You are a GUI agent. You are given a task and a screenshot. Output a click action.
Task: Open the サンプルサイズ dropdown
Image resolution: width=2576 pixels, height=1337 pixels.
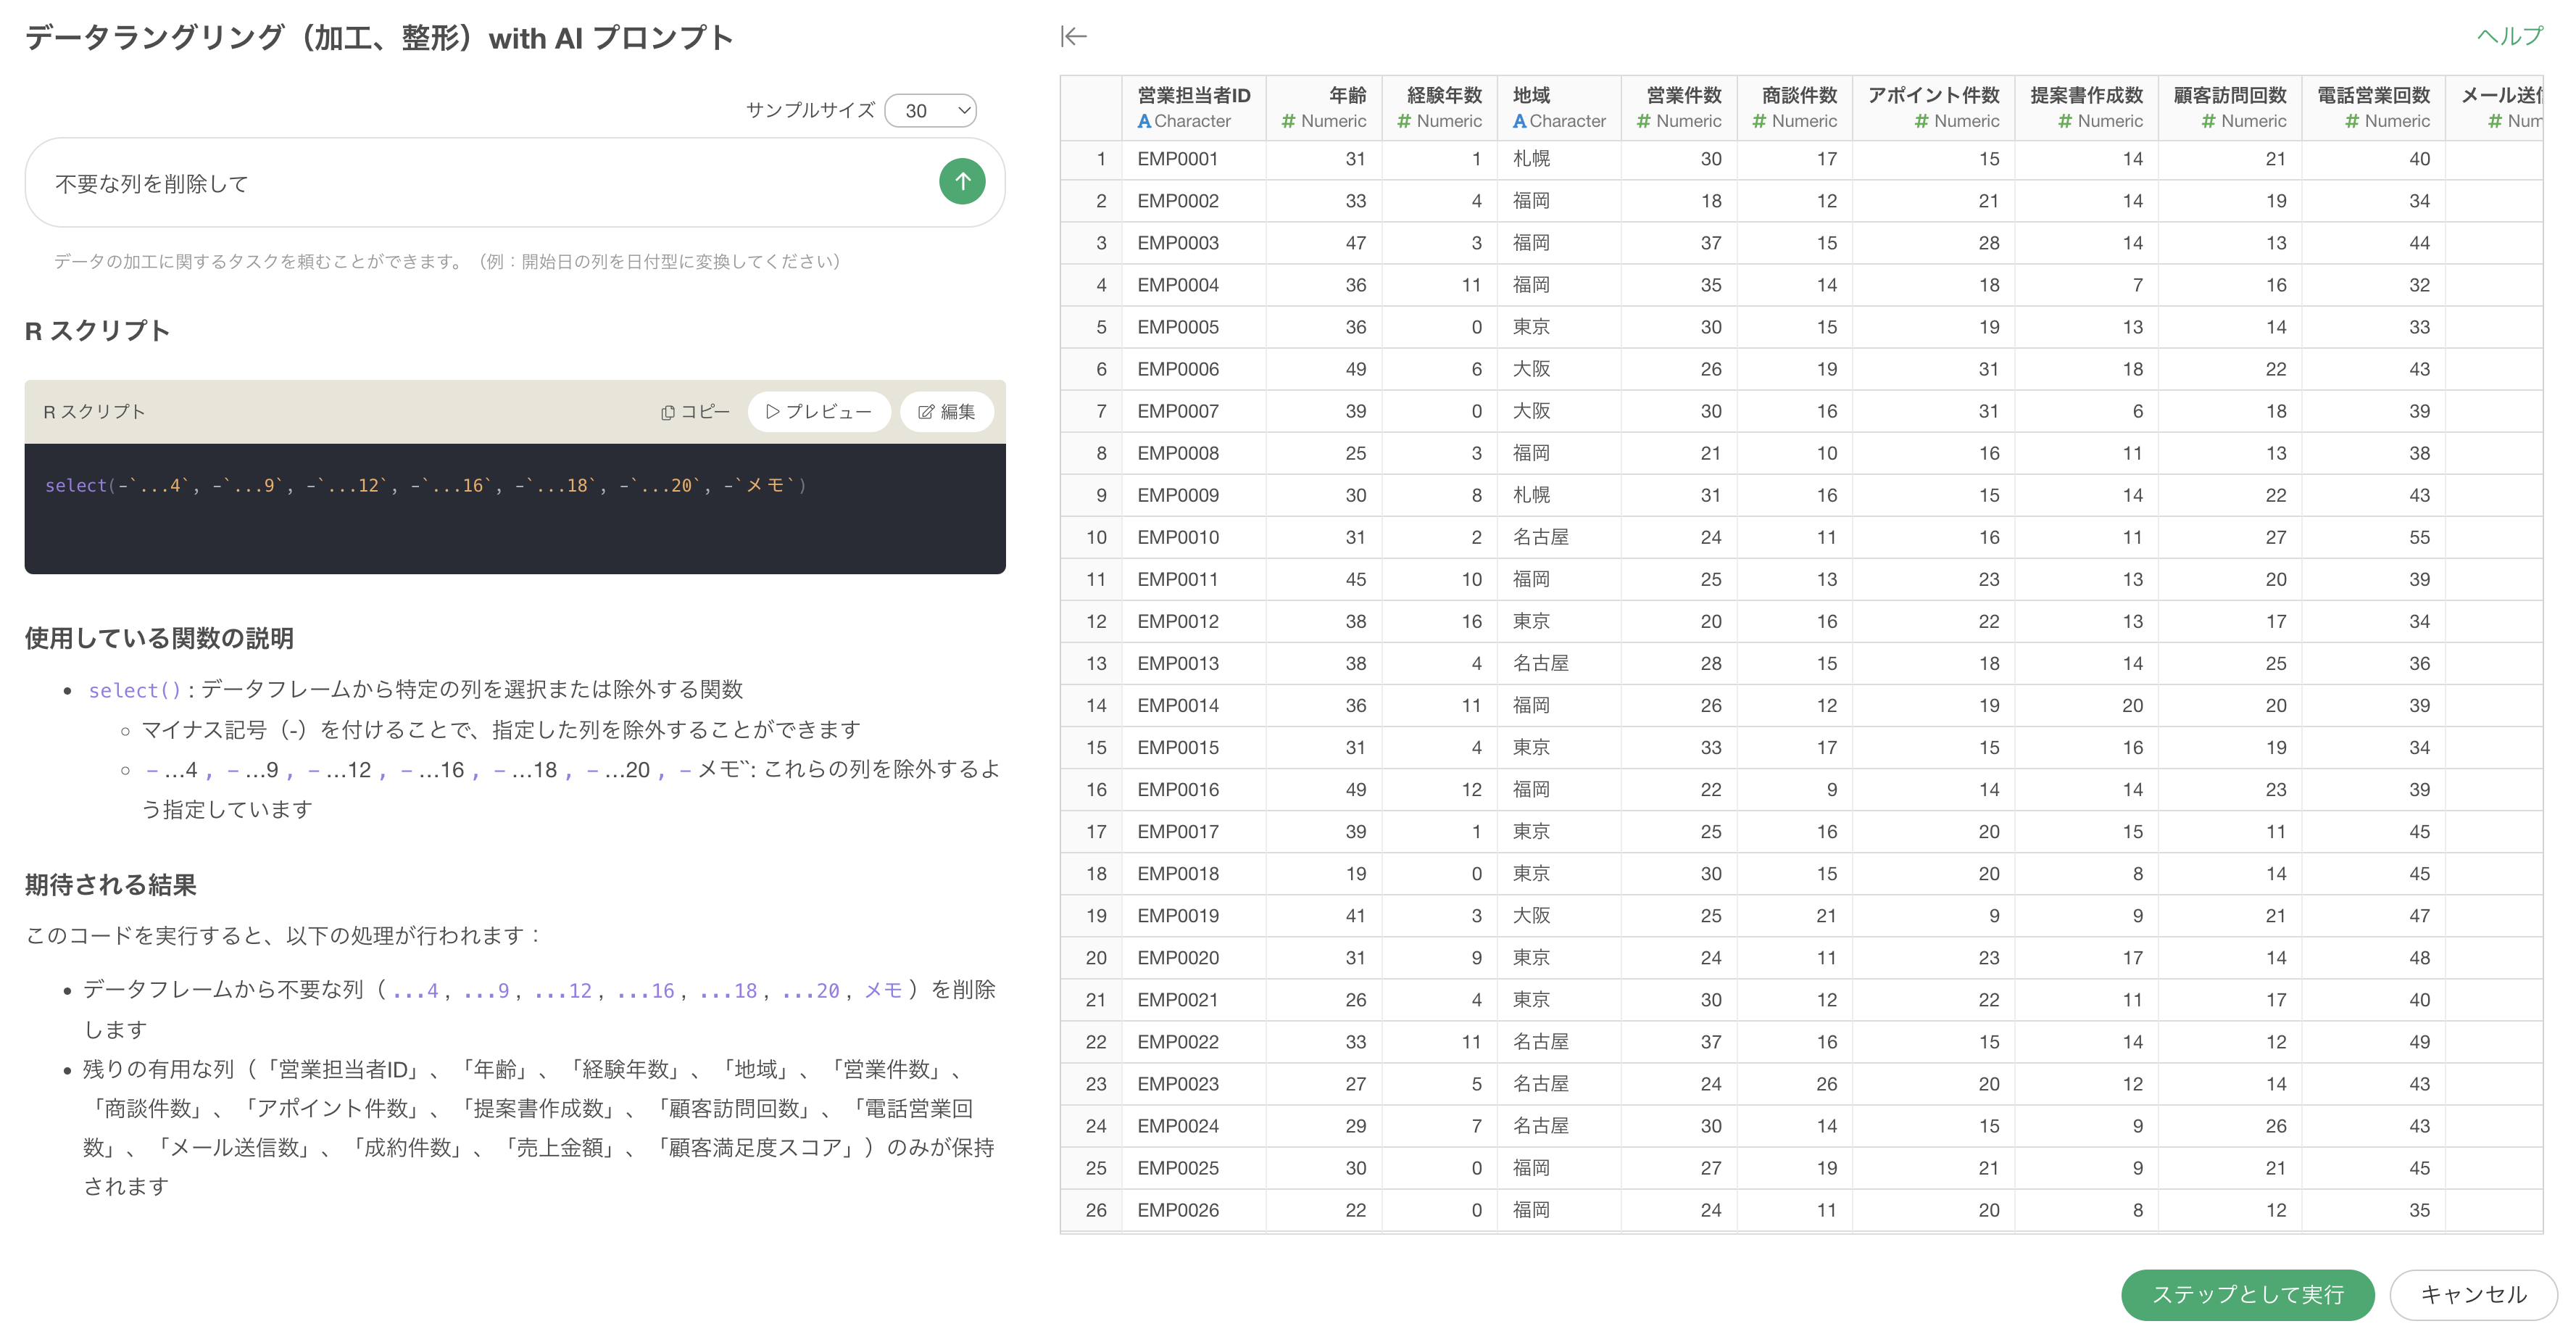[x=930, y=111]
